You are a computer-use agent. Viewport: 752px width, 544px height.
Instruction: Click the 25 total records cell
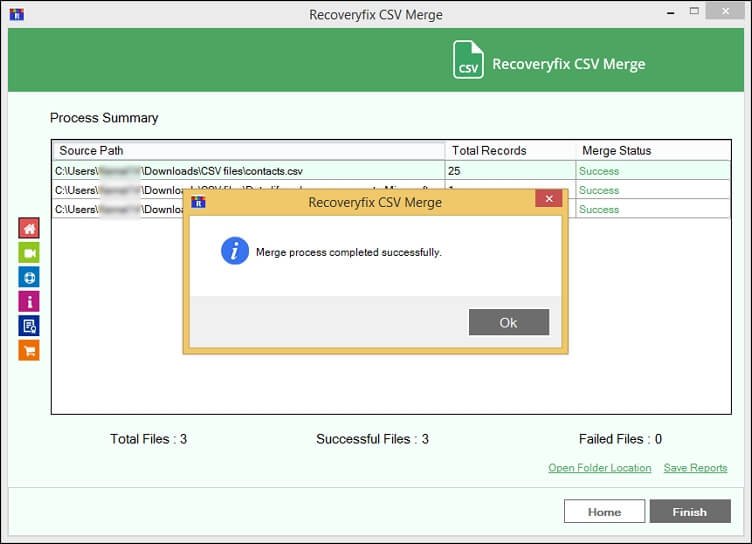[510, 171]
